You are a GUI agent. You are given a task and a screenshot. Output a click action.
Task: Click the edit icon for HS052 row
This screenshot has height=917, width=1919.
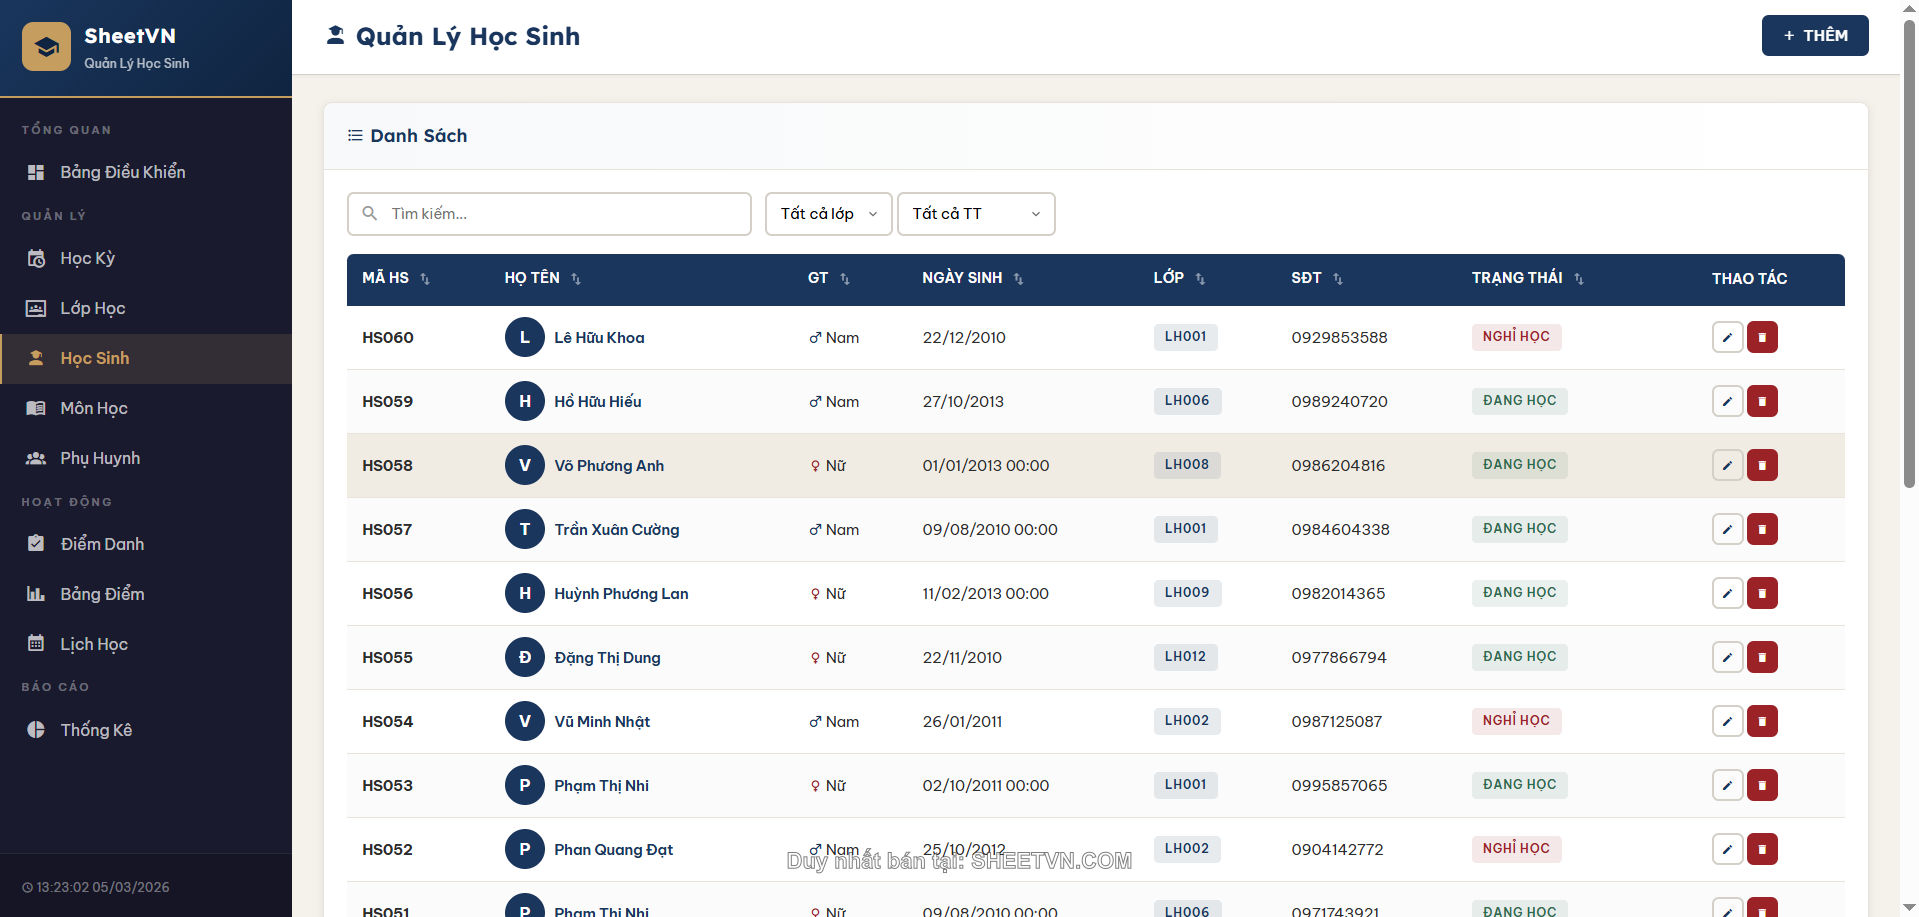tap(1727, 849)
